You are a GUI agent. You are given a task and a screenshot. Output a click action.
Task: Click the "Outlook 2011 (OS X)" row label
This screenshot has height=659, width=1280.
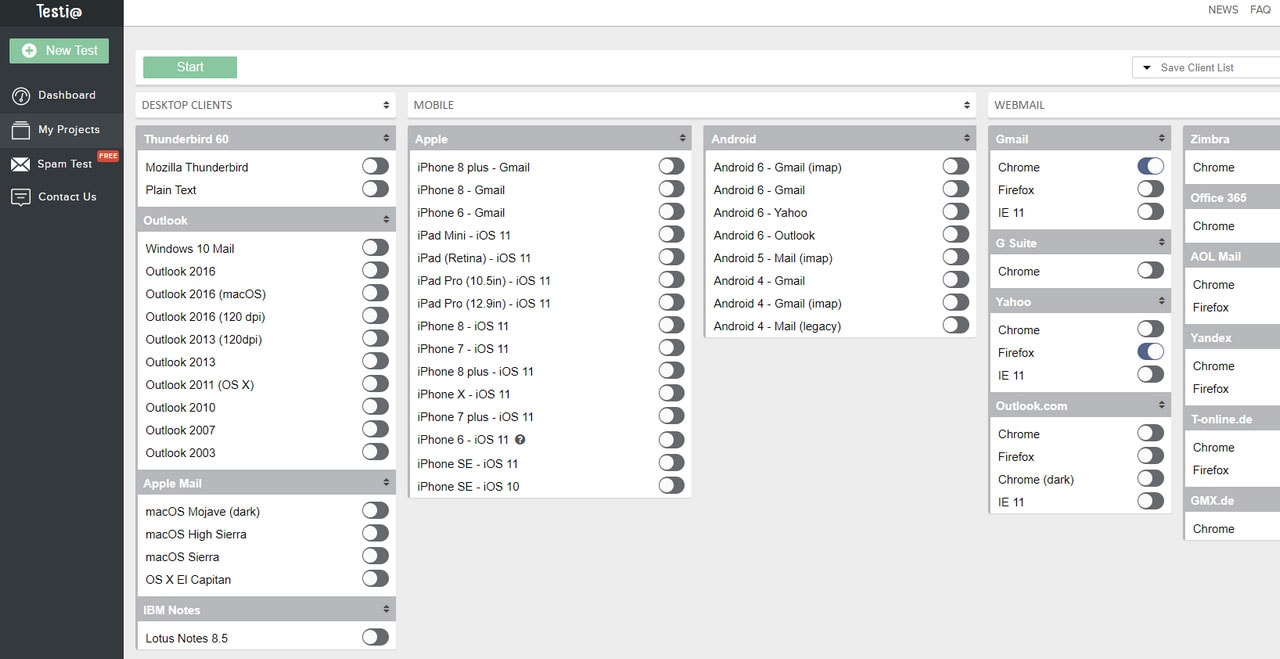point(200,385)
